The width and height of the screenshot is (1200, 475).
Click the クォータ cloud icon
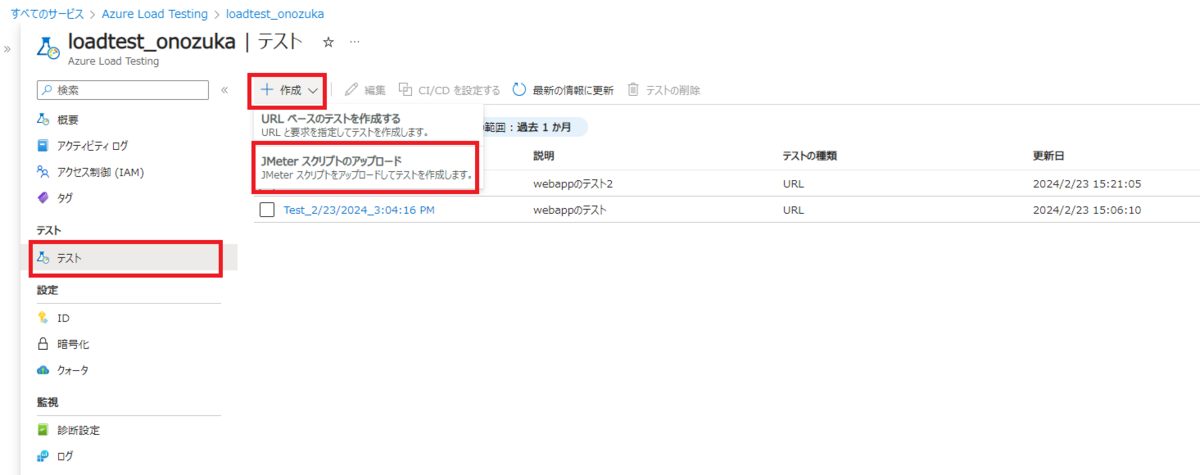tap(43, 370)
